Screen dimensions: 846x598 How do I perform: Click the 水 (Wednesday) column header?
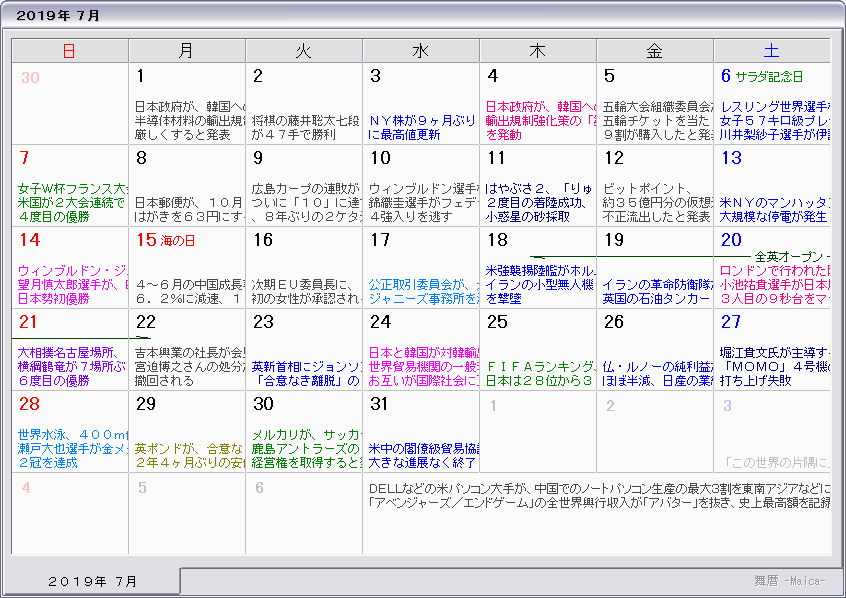[x=420, y=51]
